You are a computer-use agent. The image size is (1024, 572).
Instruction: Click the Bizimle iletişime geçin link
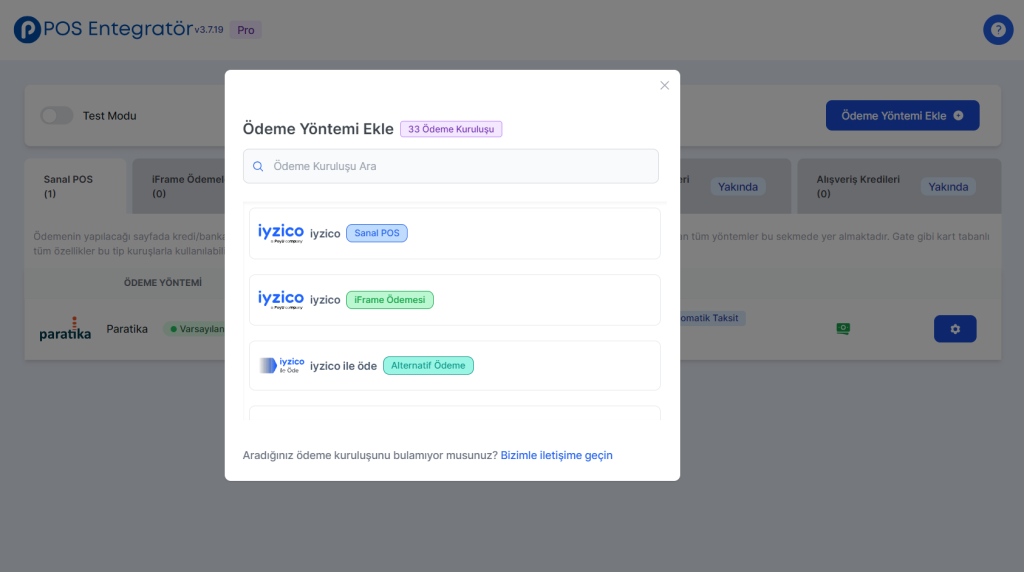coord(556,455)
